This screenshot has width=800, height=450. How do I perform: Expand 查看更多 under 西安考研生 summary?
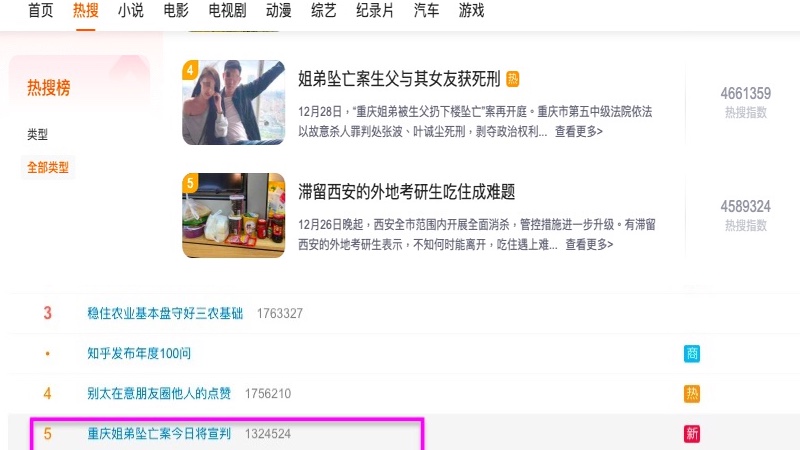pyautogui.click(x=589, y=244)
